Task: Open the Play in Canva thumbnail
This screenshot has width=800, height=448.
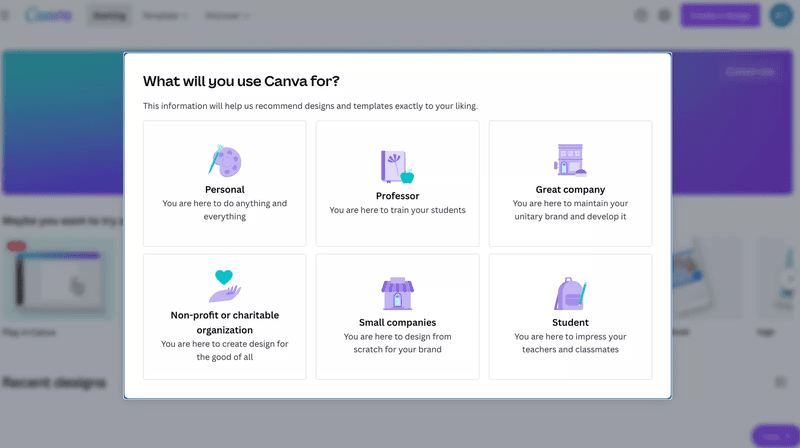Action: click(49, 281)
